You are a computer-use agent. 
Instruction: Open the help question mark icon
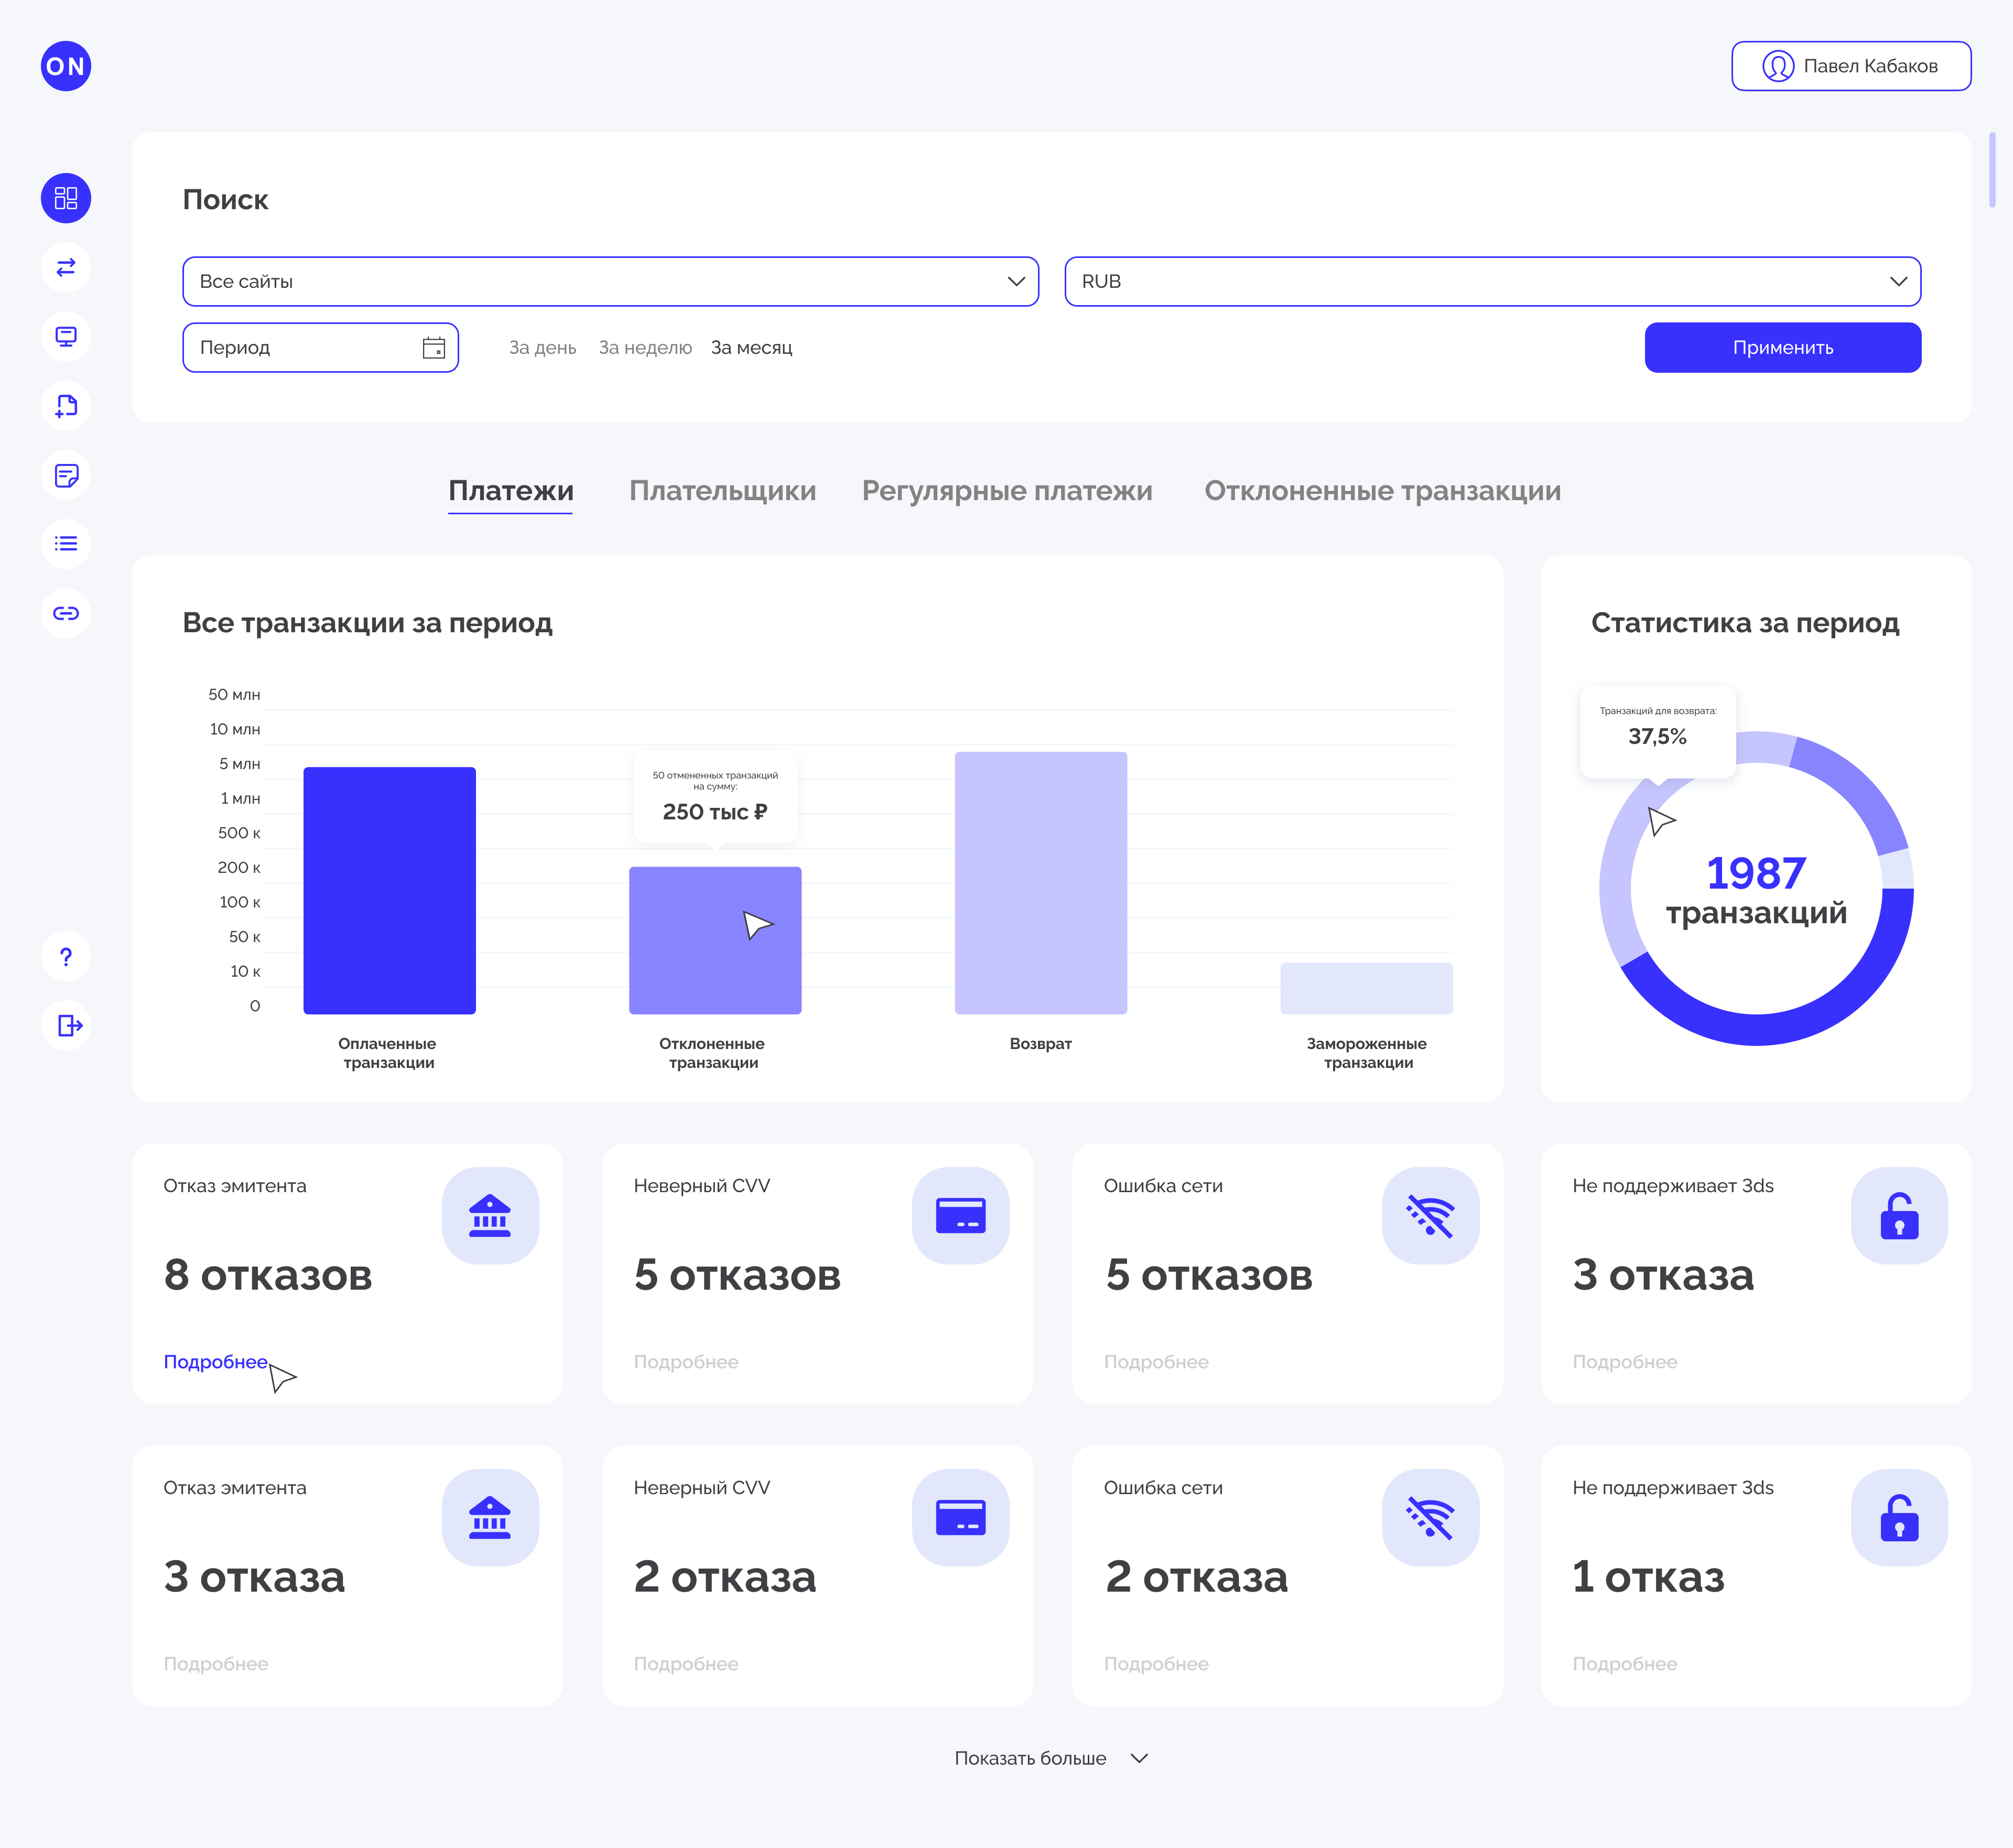66,957
